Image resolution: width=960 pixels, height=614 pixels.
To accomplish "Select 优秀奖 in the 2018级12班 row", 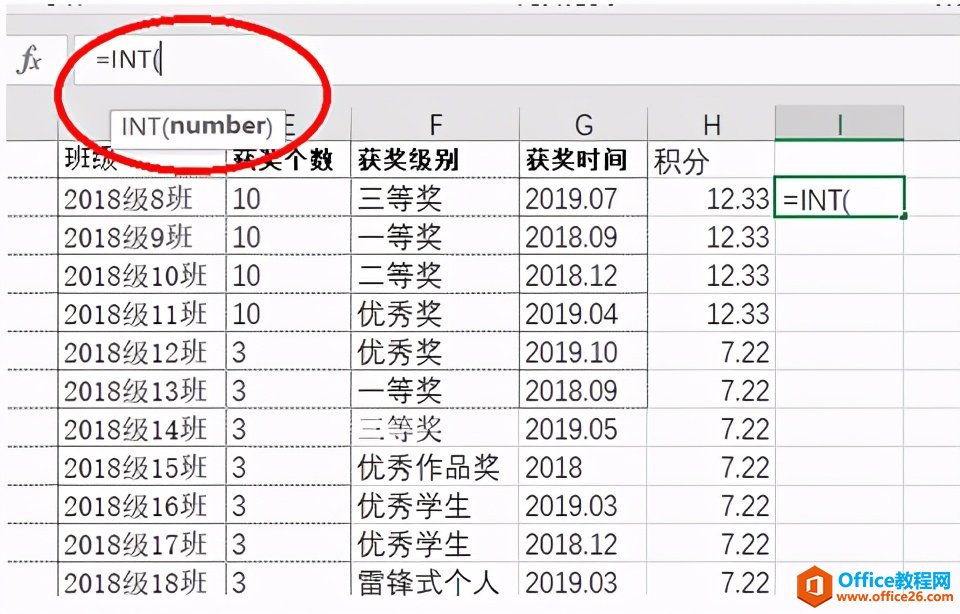I will pyautogui.click(x=435, y=351).
